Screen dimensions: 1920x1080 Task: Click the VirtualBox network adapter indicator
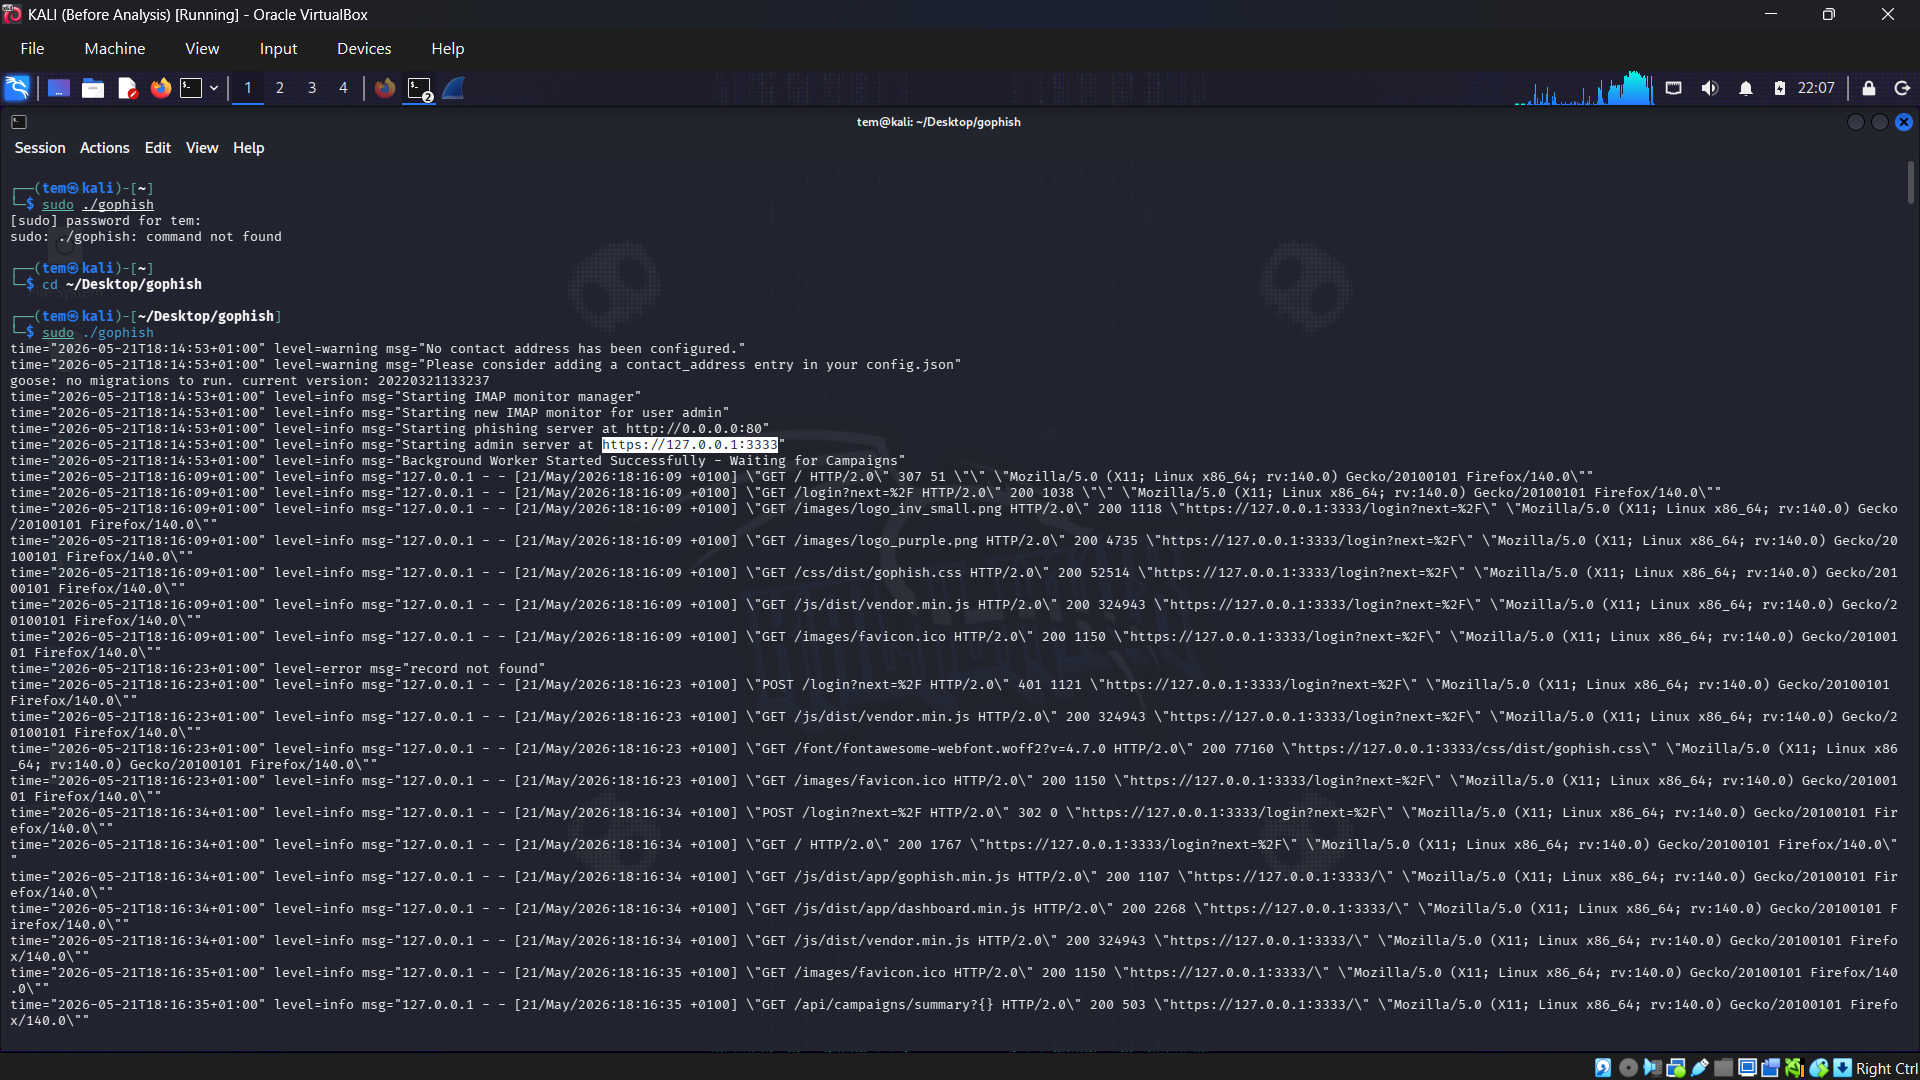tap(1676, 1068)
